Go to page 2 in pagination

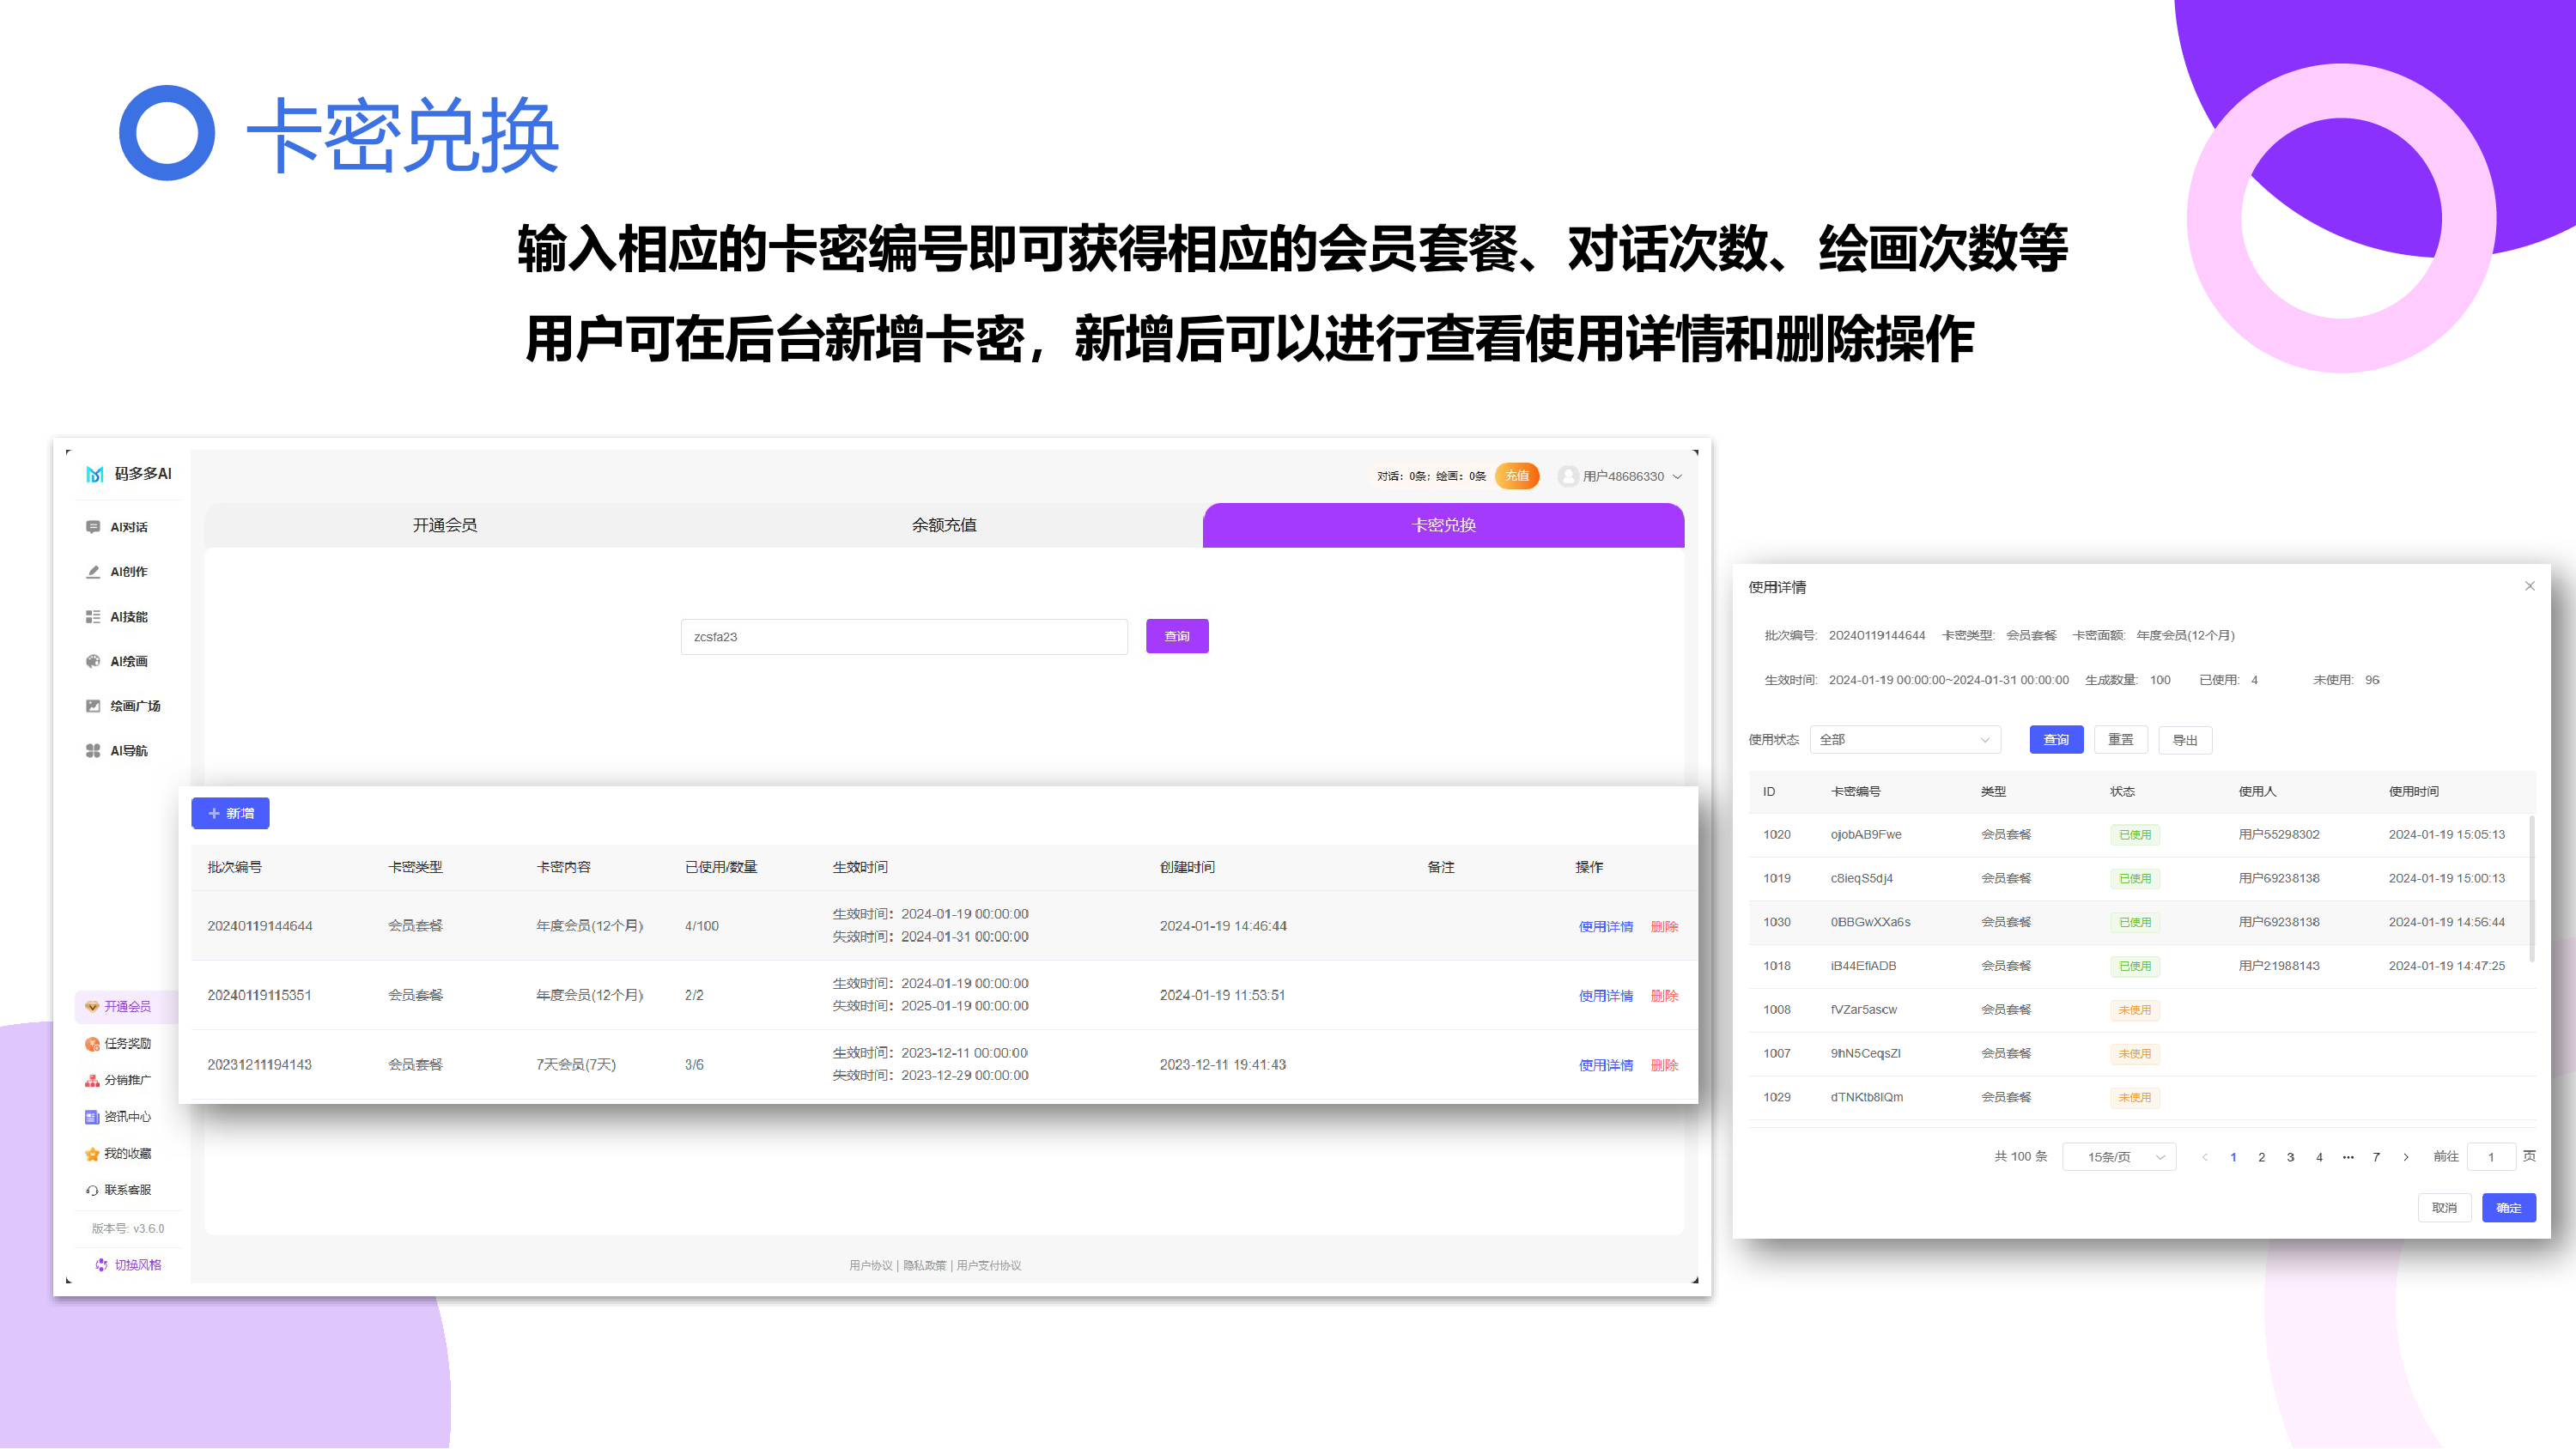[x=2261, y=1157]
